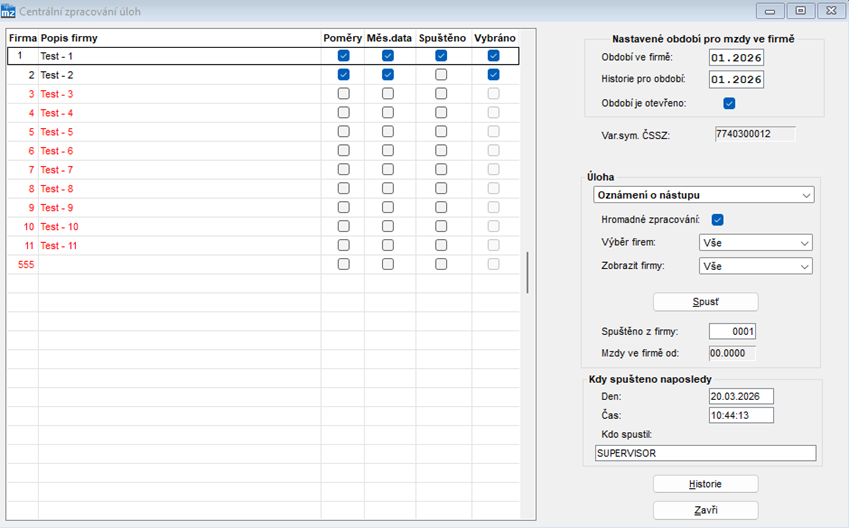Click the Historie pro období field
The image size is (849, 528).
pos(736,80)
